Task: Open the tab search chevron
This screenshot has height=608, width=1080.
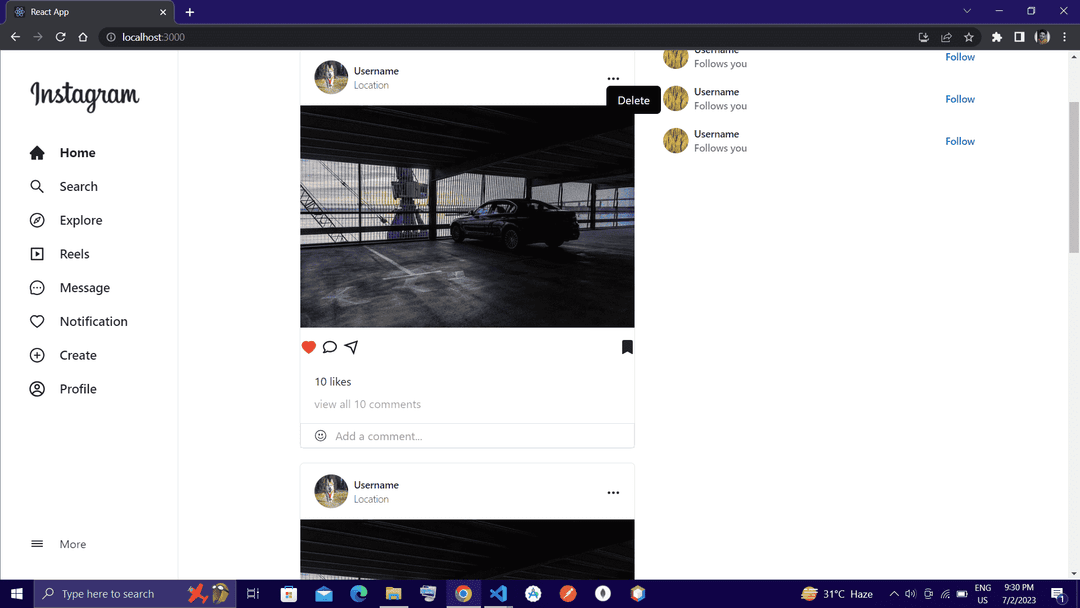Action: click(x=967, y=11)
